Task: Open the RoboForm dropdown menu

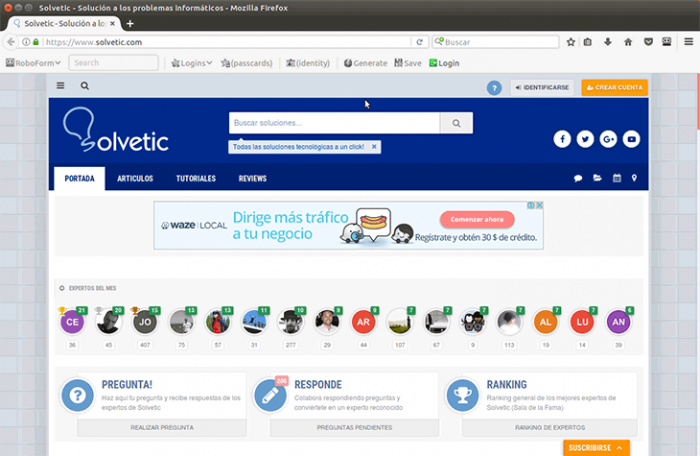Action: tap(33, 63)
